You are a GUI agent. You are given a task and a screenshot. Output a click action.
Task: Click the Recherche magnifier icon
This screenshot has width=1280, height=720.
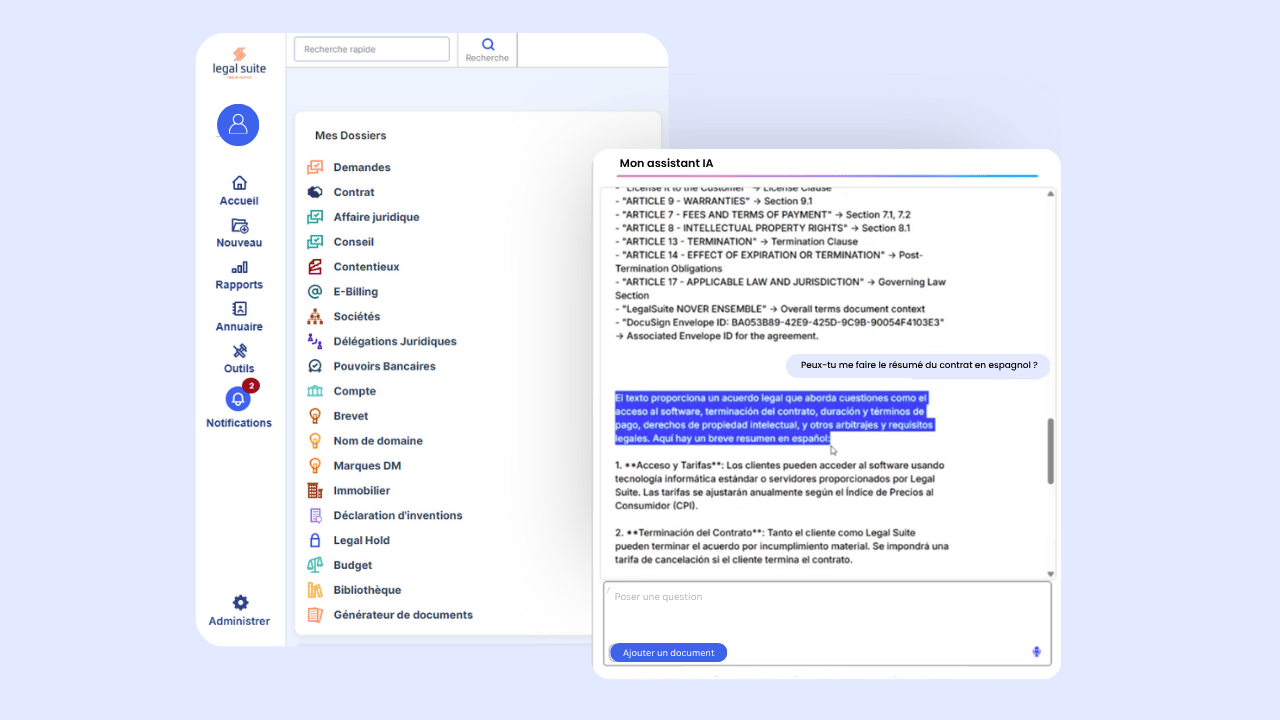pos(487,44)
